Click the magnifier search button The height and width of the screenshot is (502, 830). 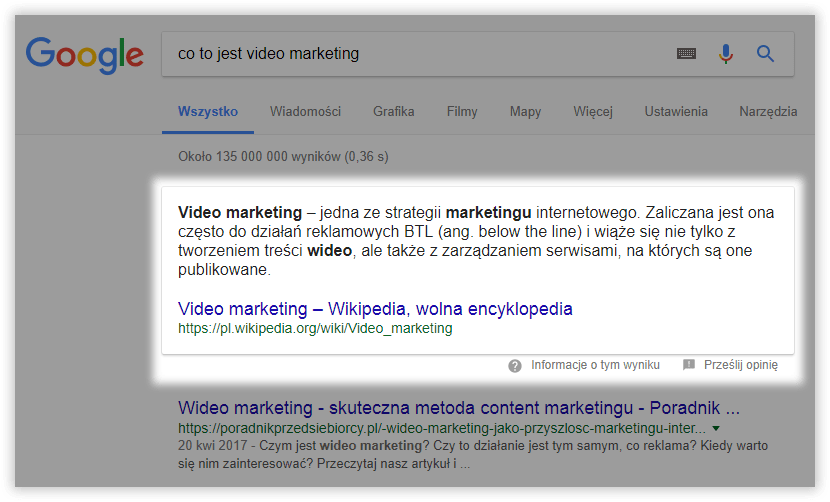765,53
